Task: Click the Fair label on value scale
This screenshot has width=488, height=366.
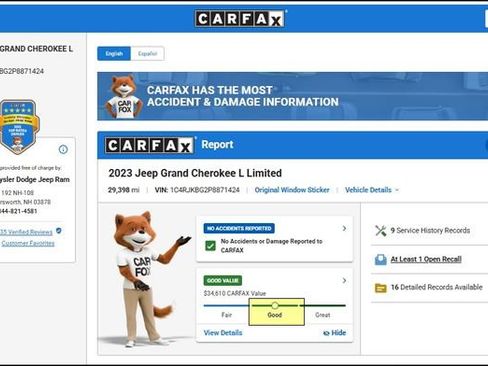Action: [x=227, y=315]
